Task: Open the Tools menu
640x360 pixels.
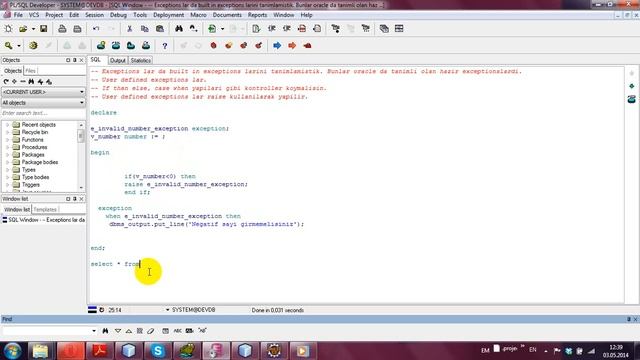Action: click(140, 15)
